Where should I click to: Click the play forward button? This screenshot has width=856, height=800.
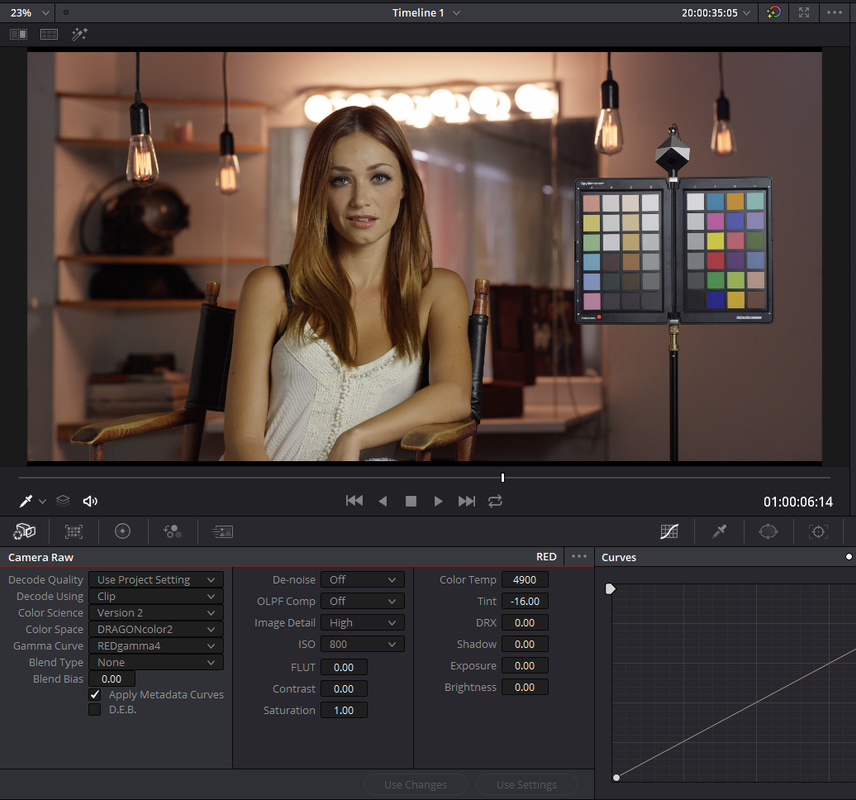tap(438, 501)
